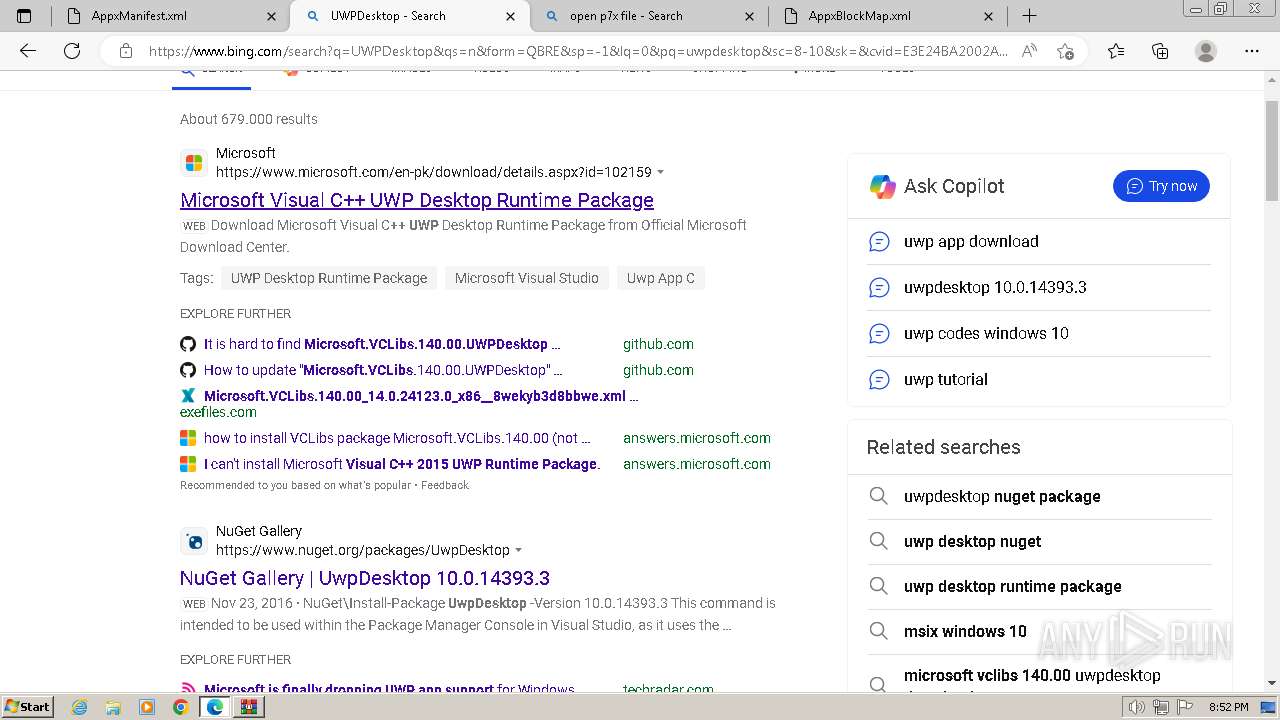The width and height of the screenshot is (1280, 720).
Task: Click the address bar URL field
Action: [578, 51]
